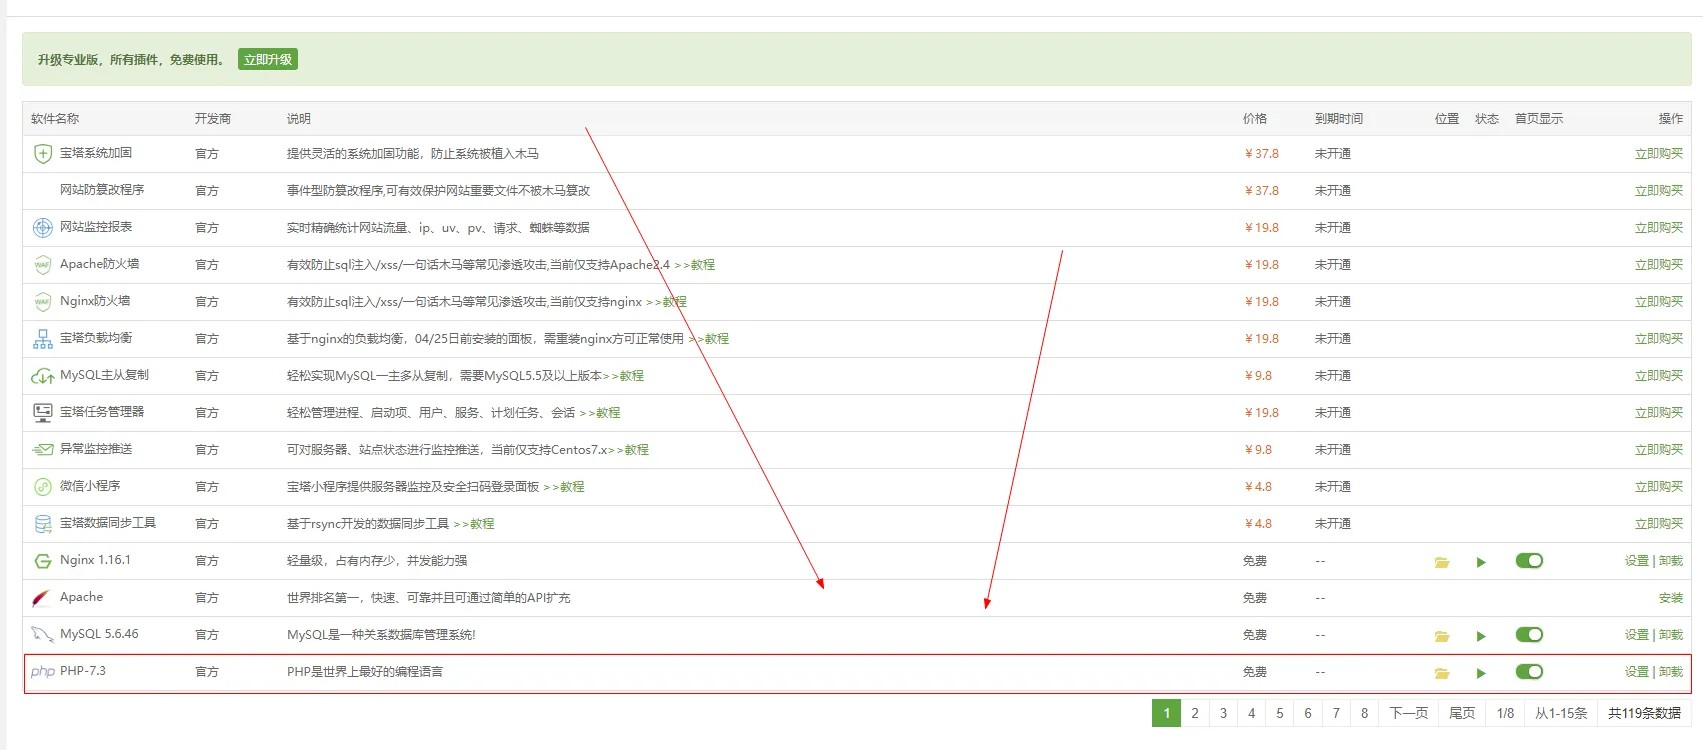
Task: Go to page 4 in pagination
Action: pyautogui.click(x=1251, y=713)
